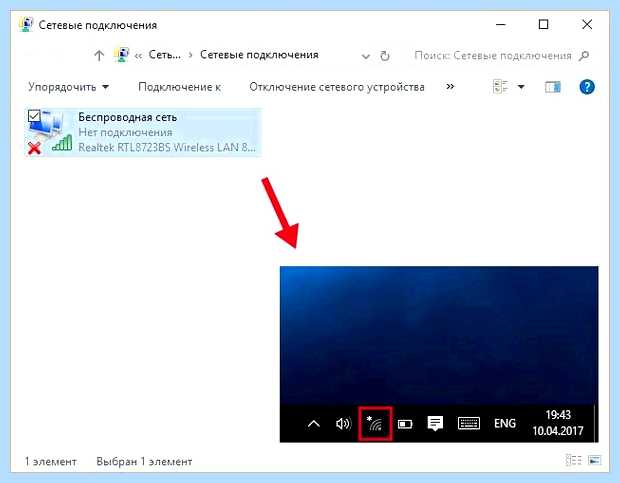Maximize the Сетевые подключения window
The height and width of the screenshot is (483, 620).
(x=544, y=25)
